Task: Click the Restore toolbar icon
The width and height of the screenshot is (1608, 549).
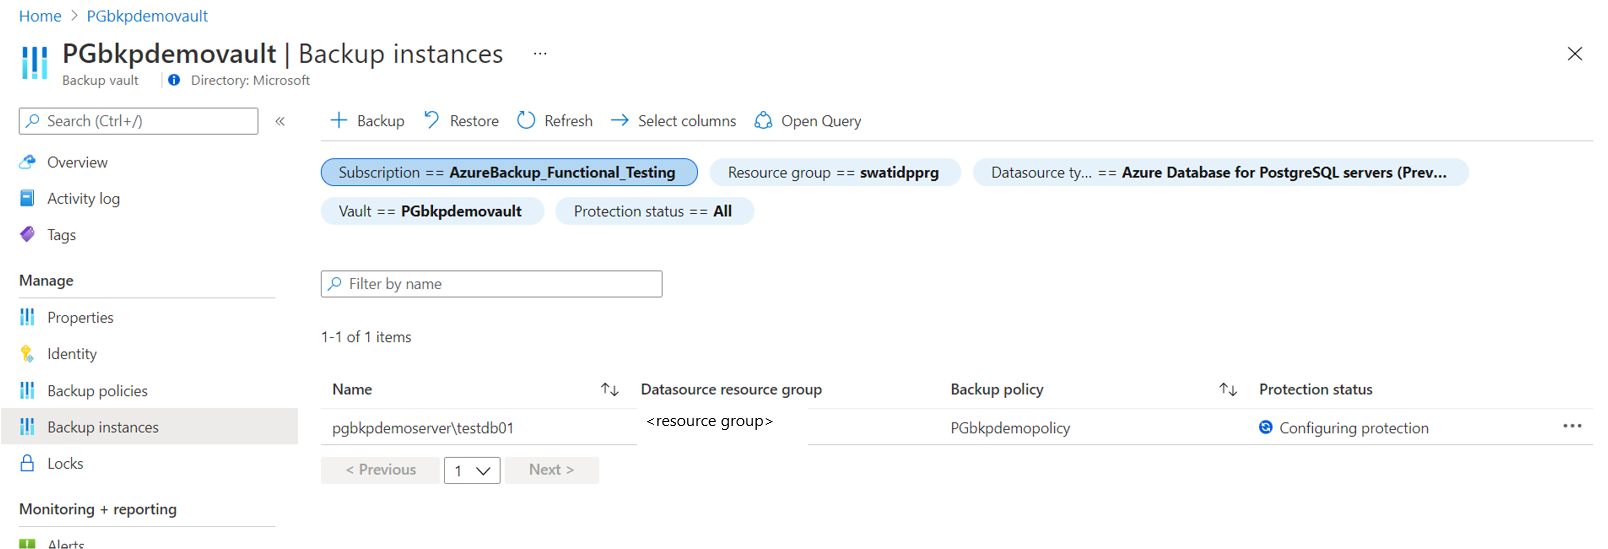Action: [432, 120]
